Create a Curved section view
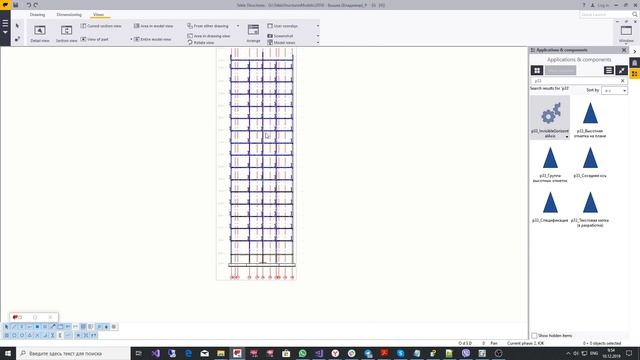 tap(101, 26)
